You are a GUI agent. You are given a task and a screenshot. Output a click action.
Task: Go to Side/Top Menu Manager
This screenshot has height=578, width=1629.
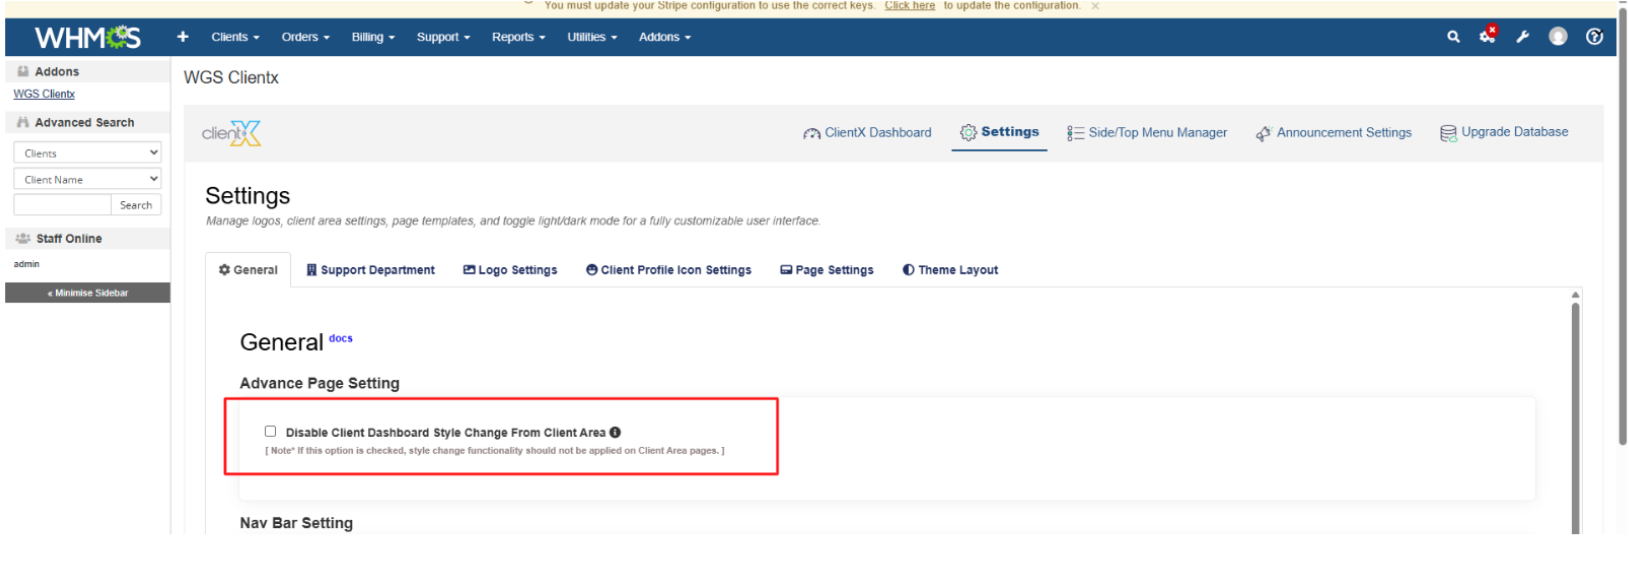[1147, 133]
